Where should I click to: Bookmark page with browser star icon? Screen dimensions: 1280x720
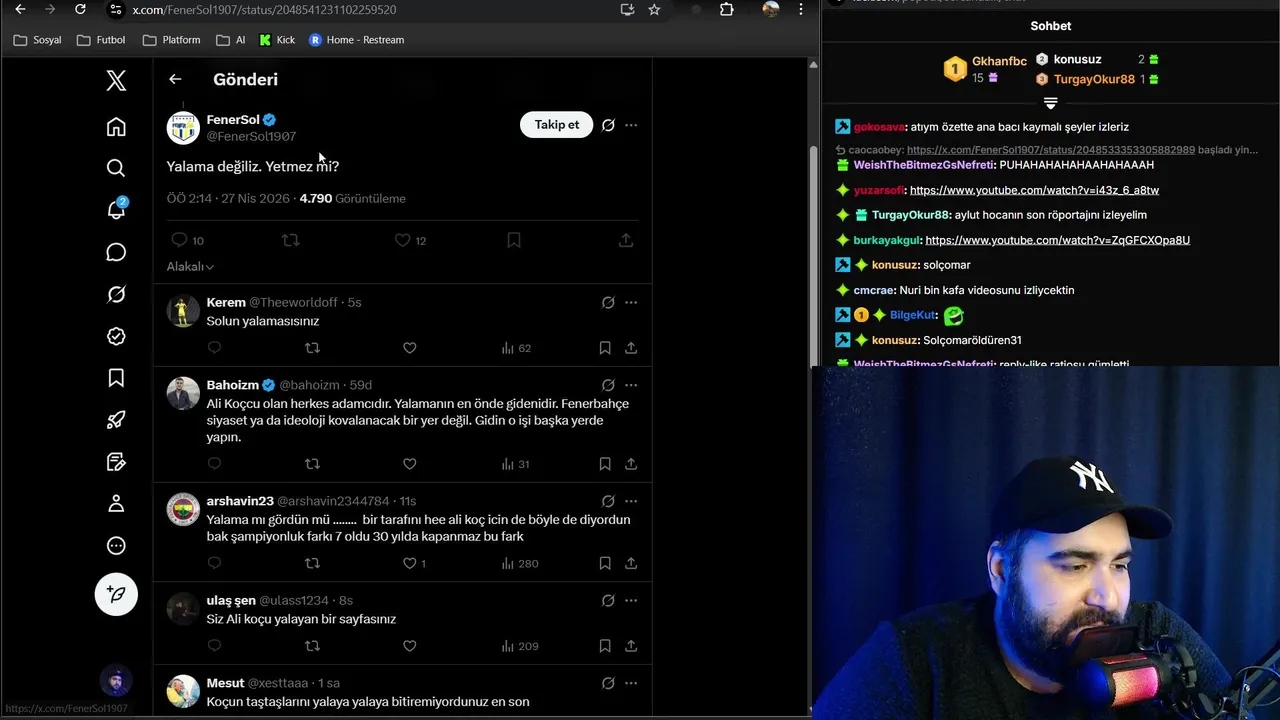(x=654, y=9)
